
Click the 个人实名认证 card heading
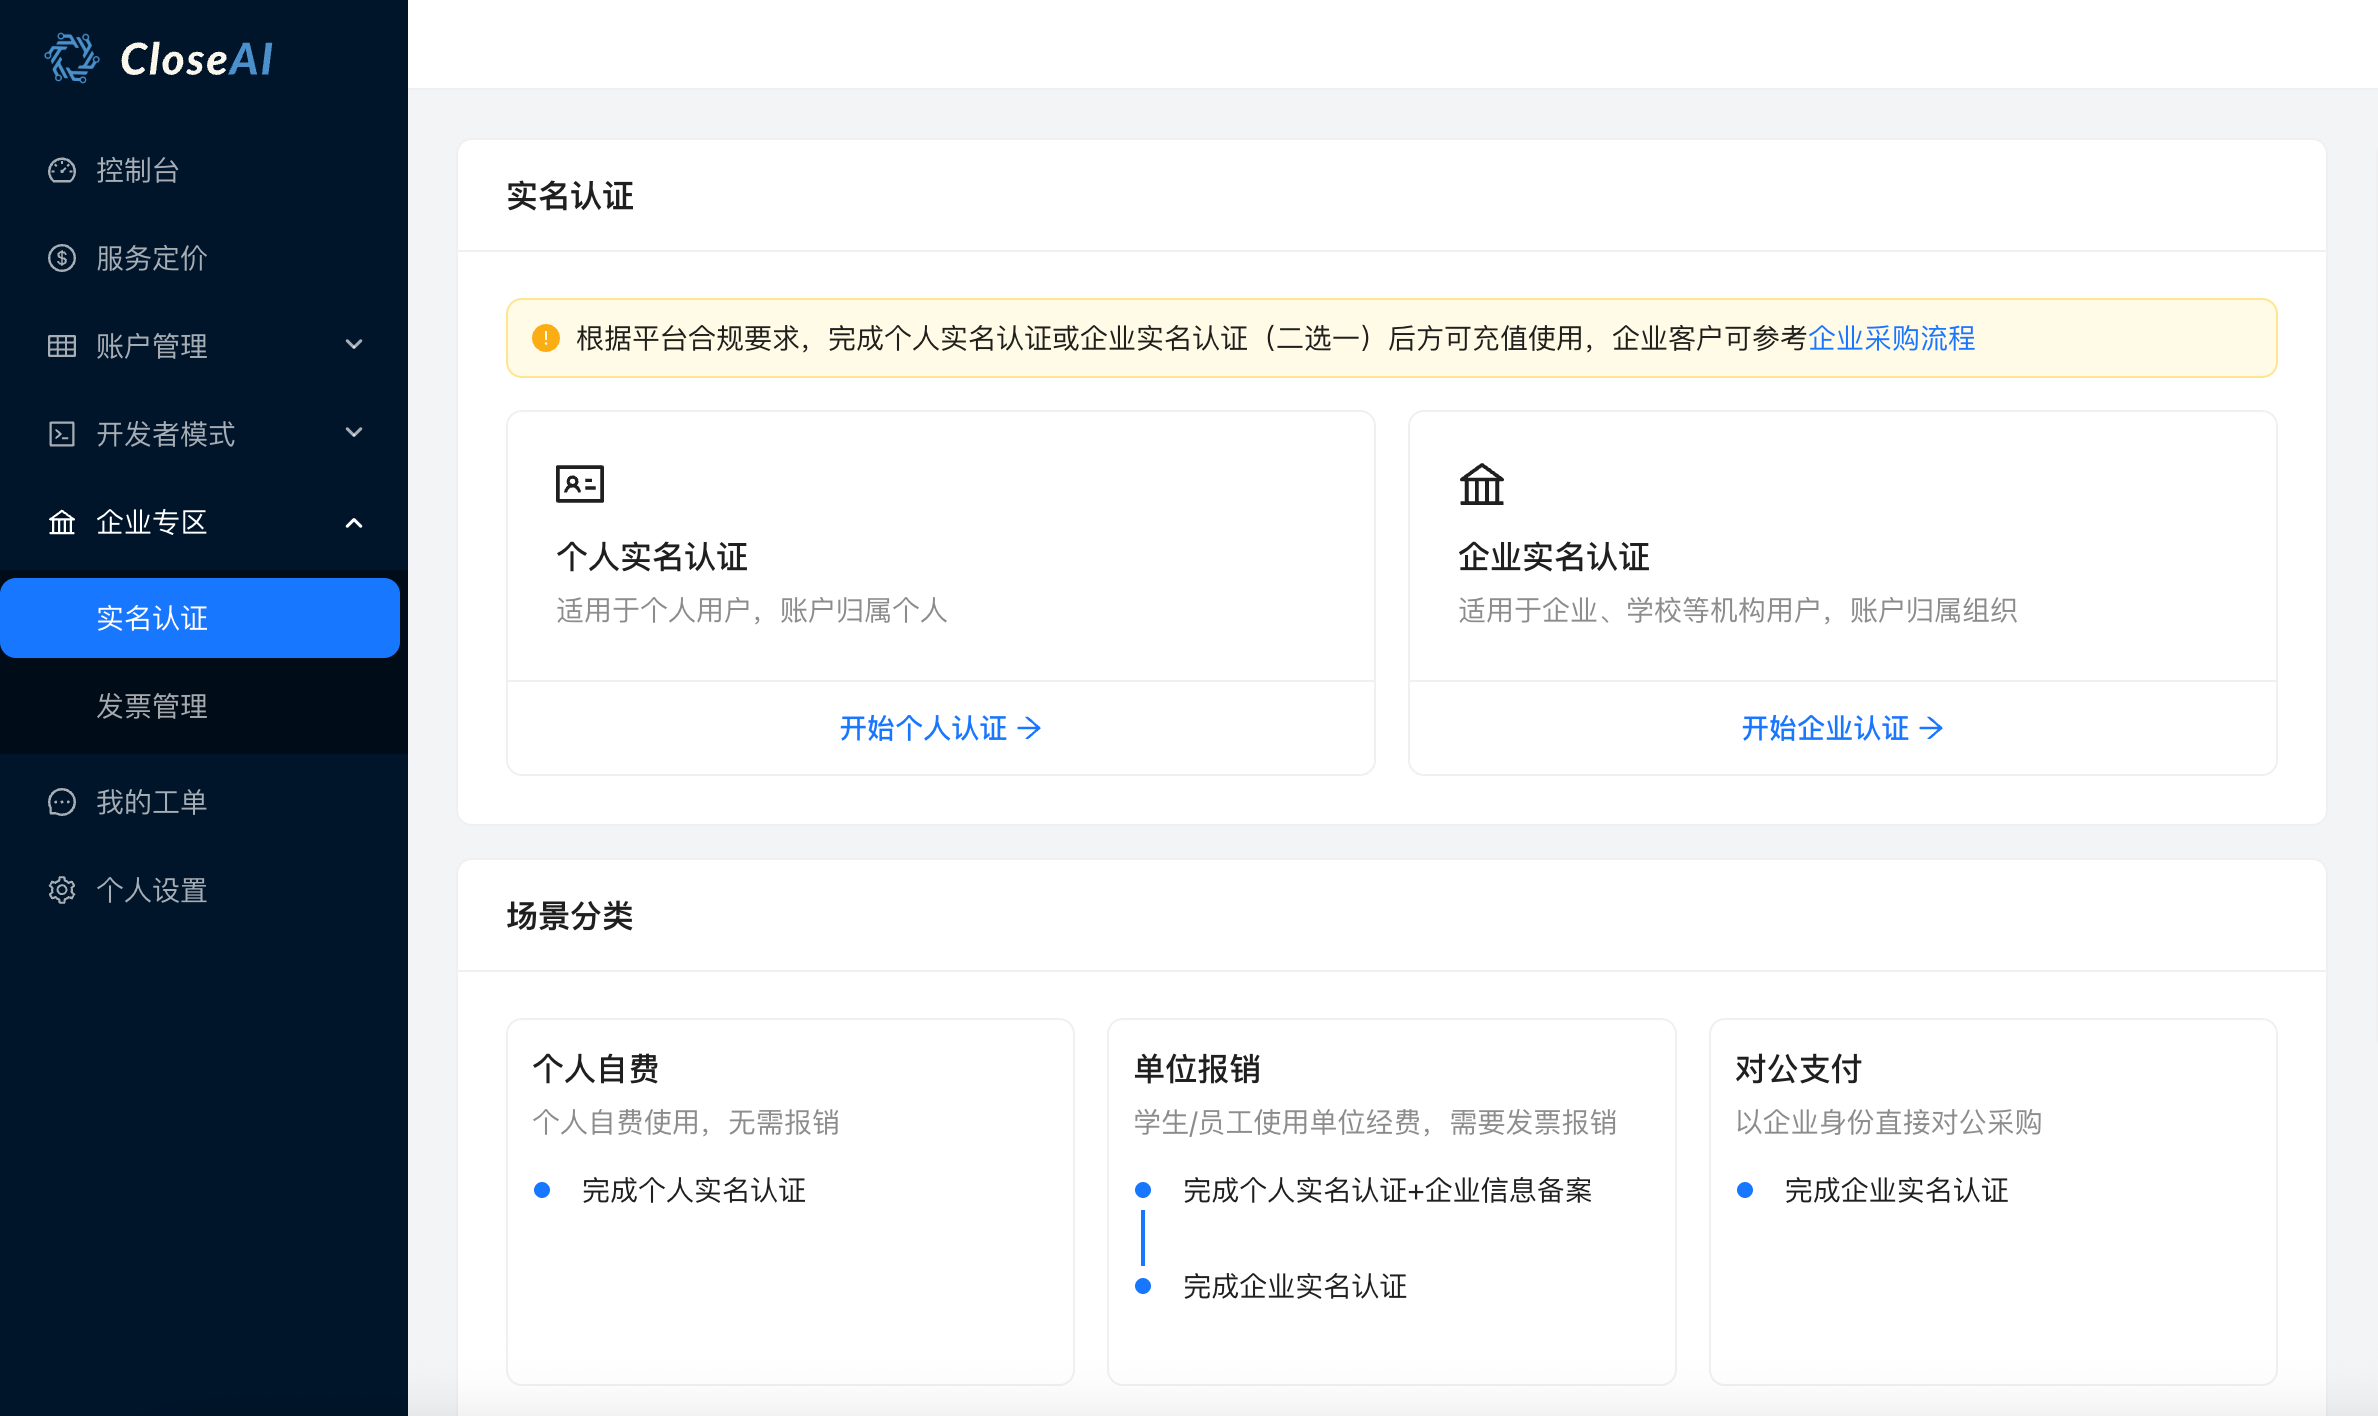coord(652,557)
